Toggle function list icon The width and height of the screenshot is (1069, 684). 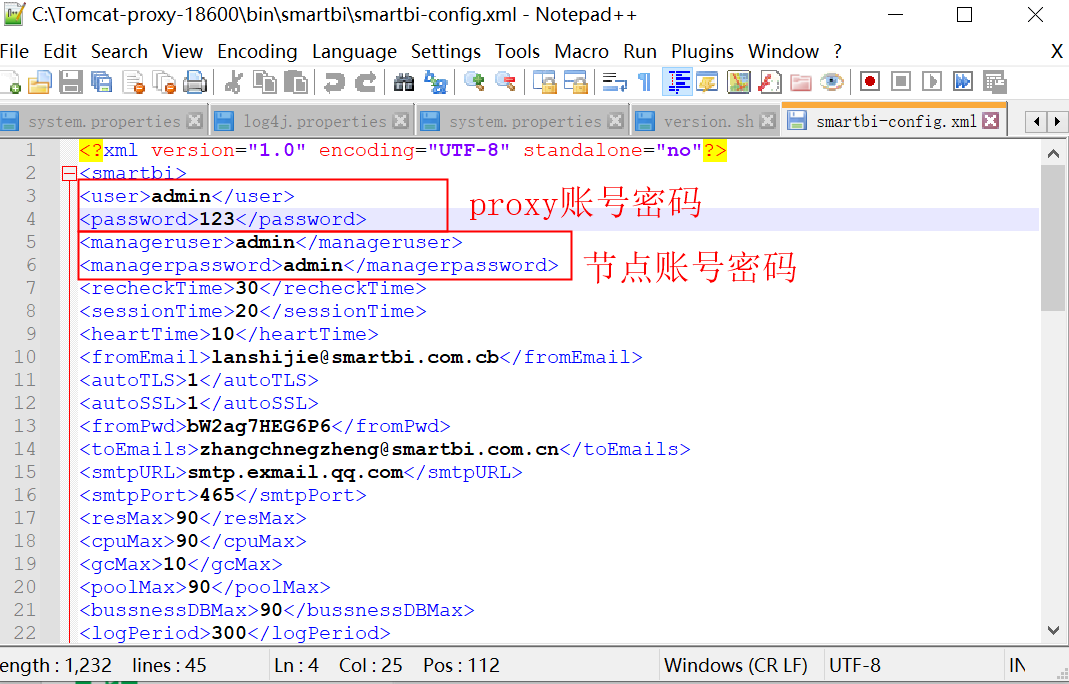point(770,83)
